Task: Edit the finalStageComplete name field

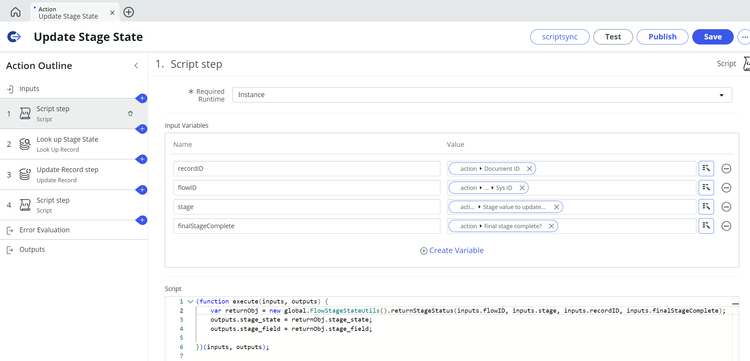Action: (307, 226)
